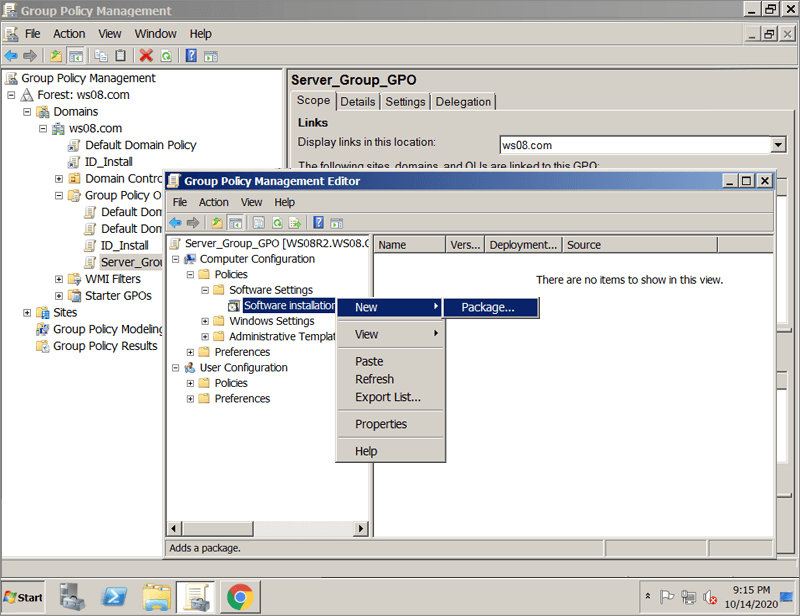Select Default Domain Policy in the tree
The image size is (800, 616).
(148, 145)
